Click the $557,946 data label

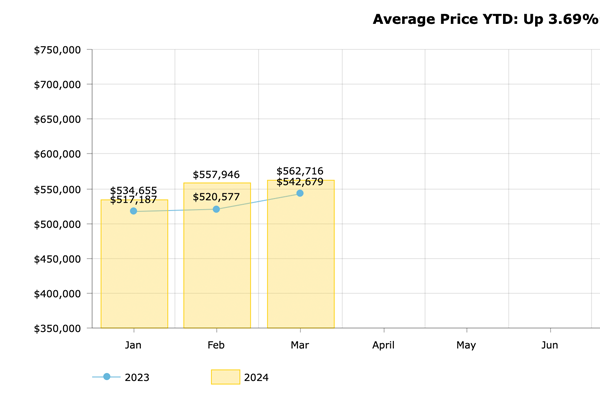click(x=217, y=175)
